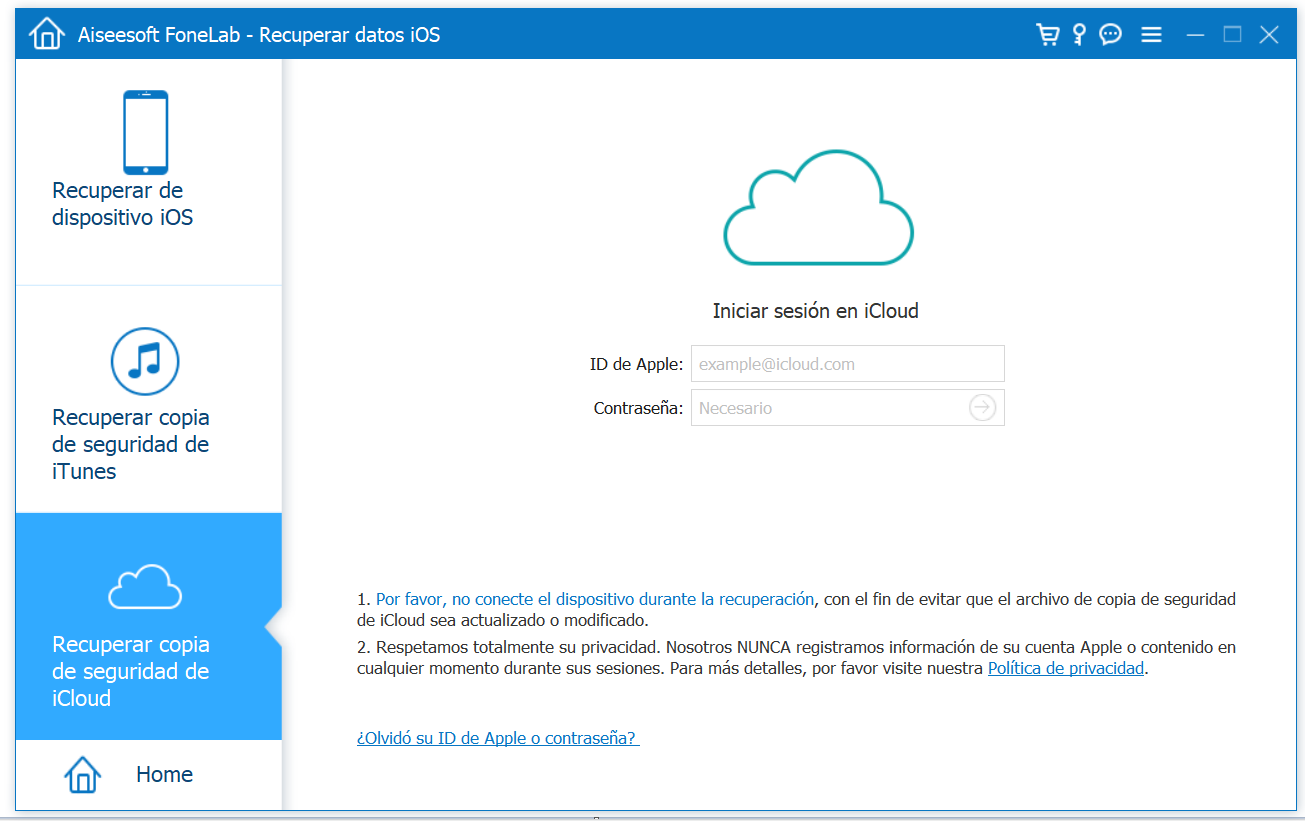1305x821 pixels.
Task: Click the large iCloud cloud graphic
Action: [x=818, y=207]
